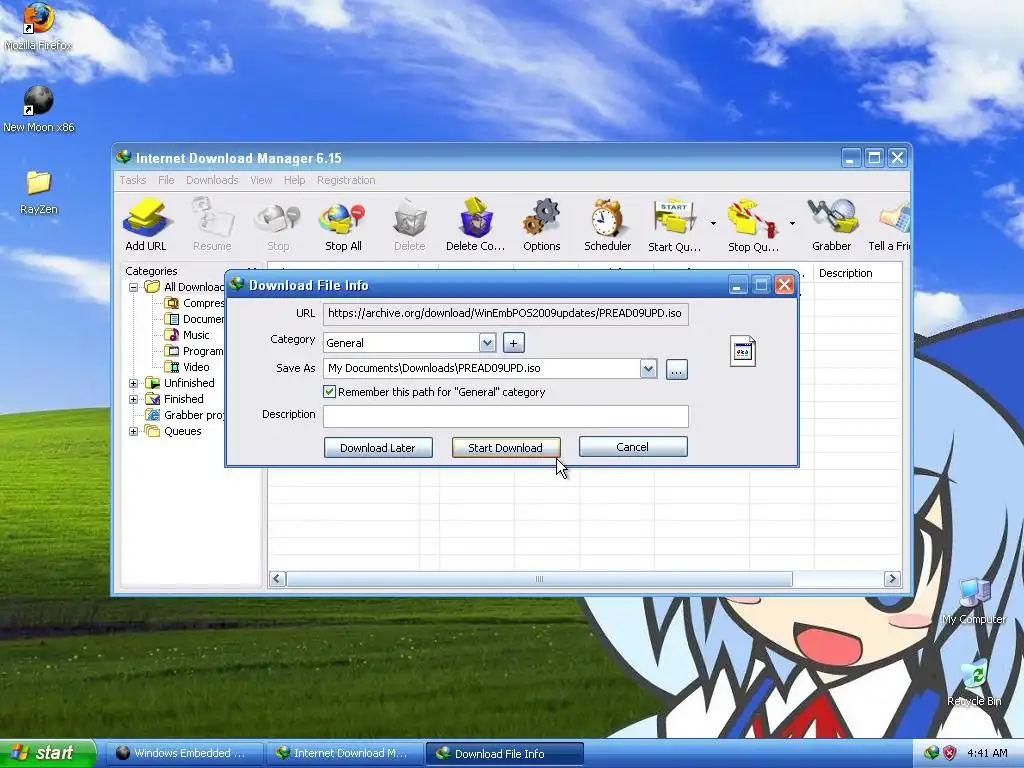Click plus button to add category
The image size is (1024, 768).
click(x=513, y=343)
